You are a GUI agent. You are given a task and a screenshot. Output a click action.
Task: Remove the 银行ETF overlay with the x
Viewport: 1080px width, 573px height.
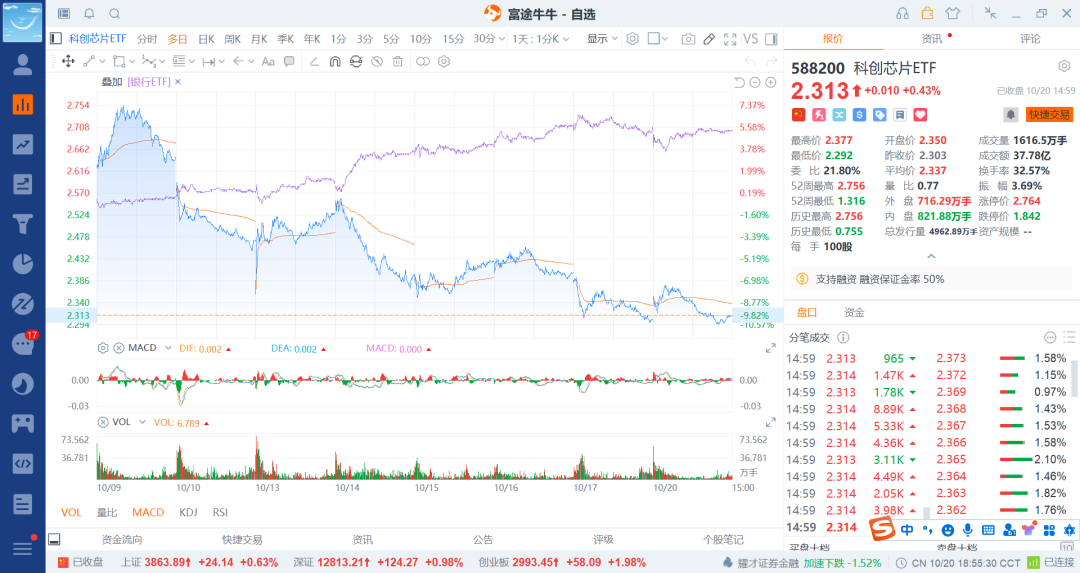pos(178,82)
